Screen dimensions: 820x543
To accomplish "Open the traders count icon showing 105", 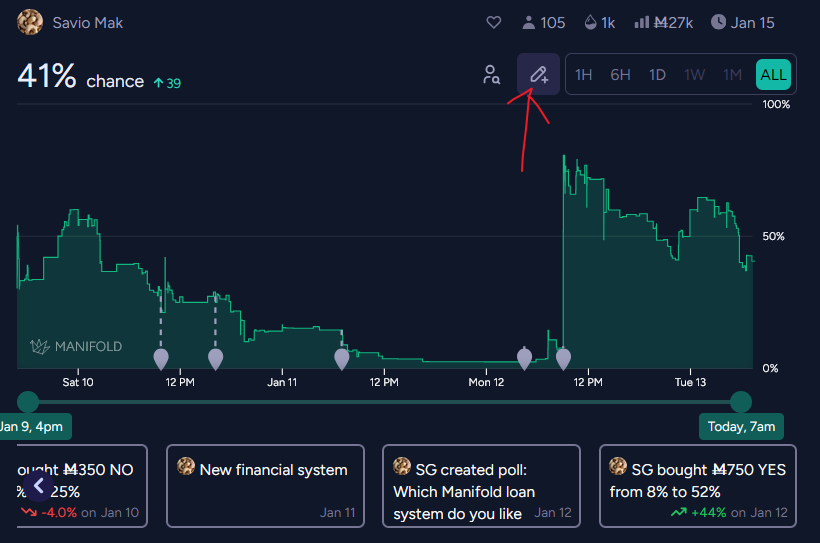I will tap(529, 22).
